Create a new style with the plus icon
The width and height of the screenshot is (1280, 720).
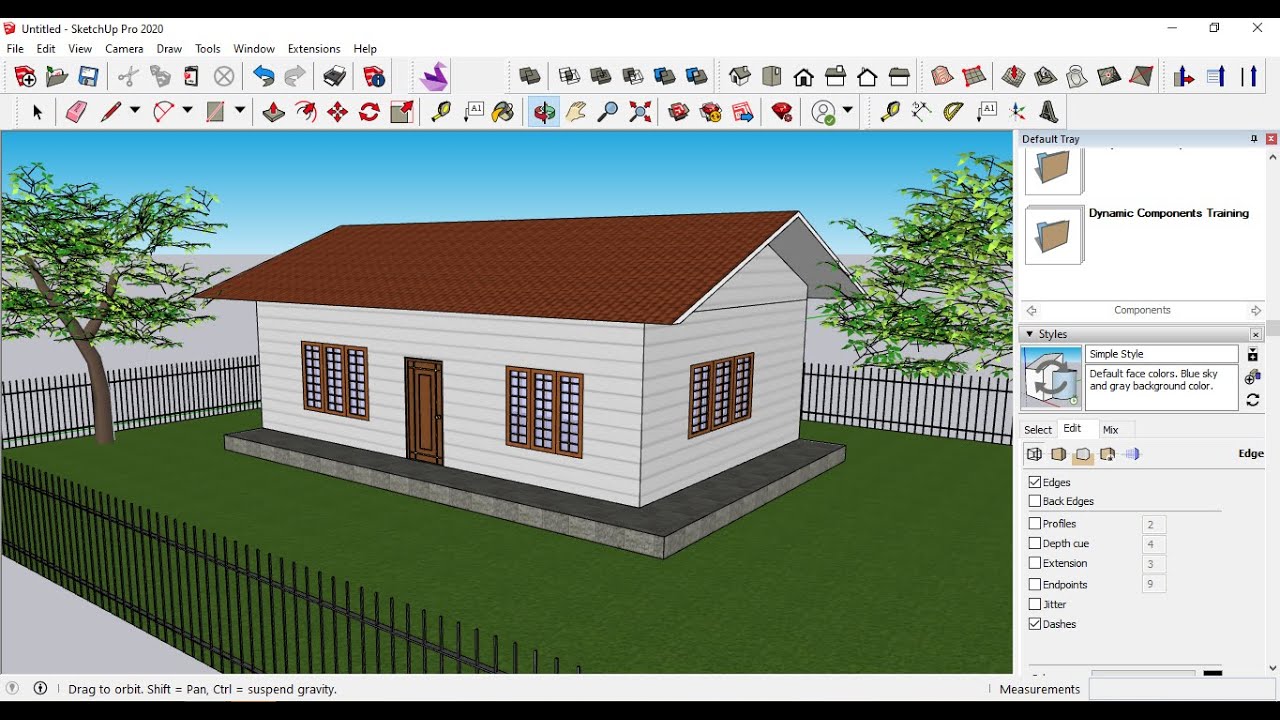tap(1252, 377)
